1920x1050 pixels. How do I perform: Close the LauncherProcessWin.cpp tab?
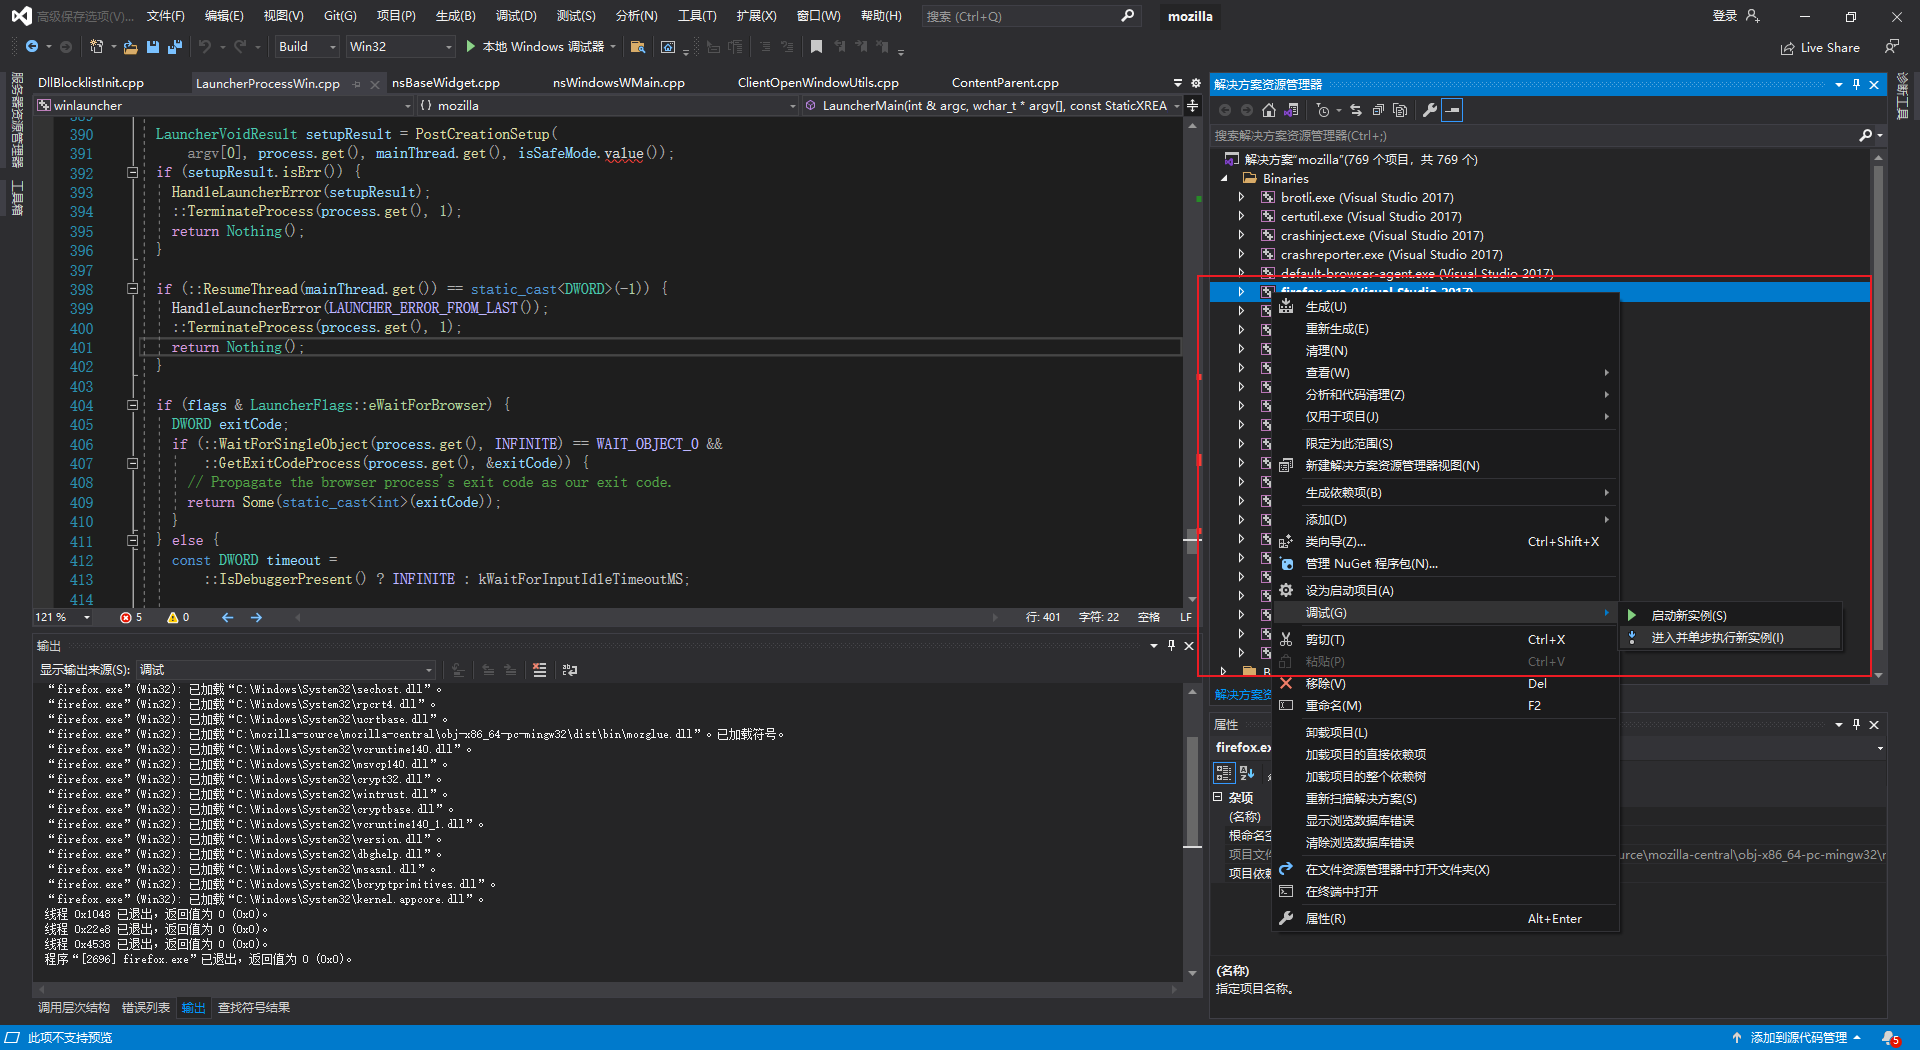(375, 84)
